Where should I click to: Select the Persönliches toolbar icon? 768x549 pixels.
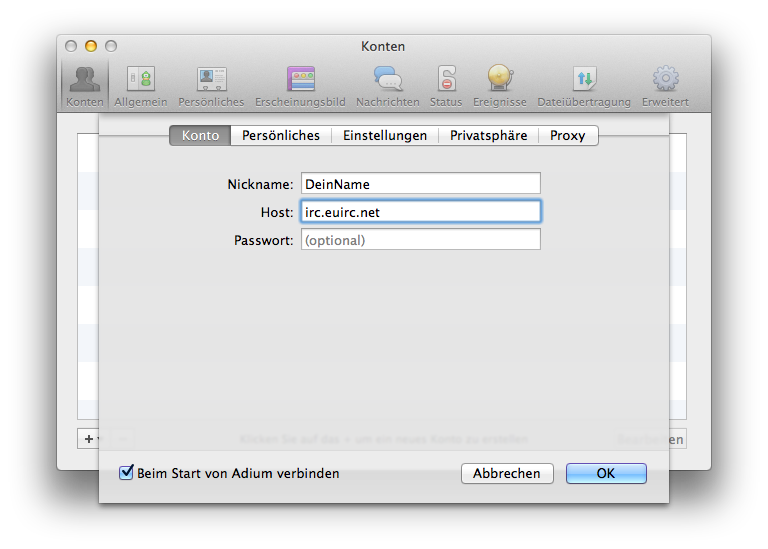coord(211,85)
